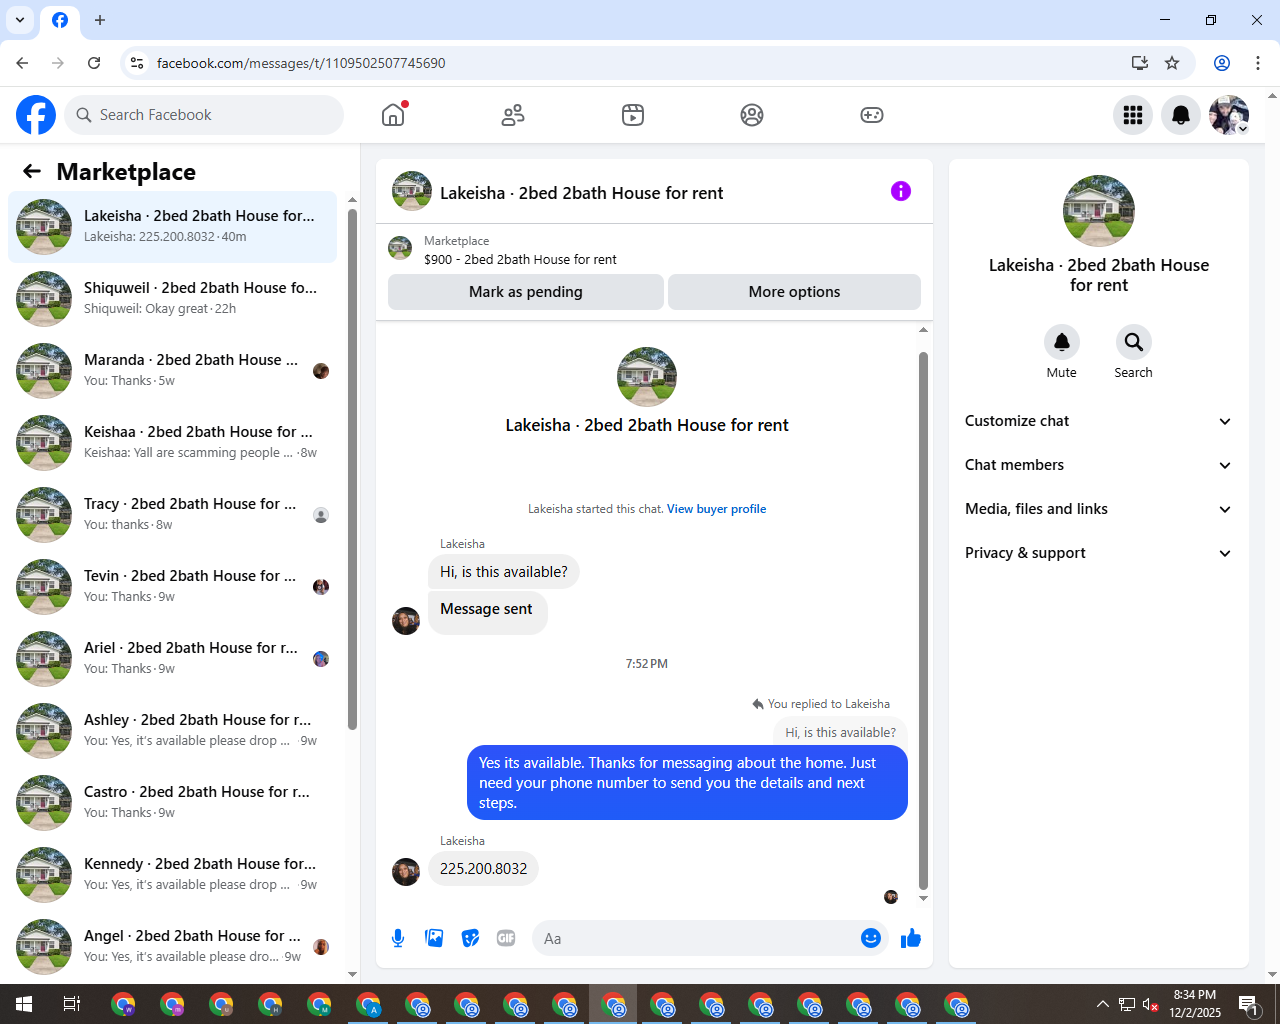The image size is (1280, 1024).
Task: Show hidden system tray icons chevron
Action: (1102, 1004)
